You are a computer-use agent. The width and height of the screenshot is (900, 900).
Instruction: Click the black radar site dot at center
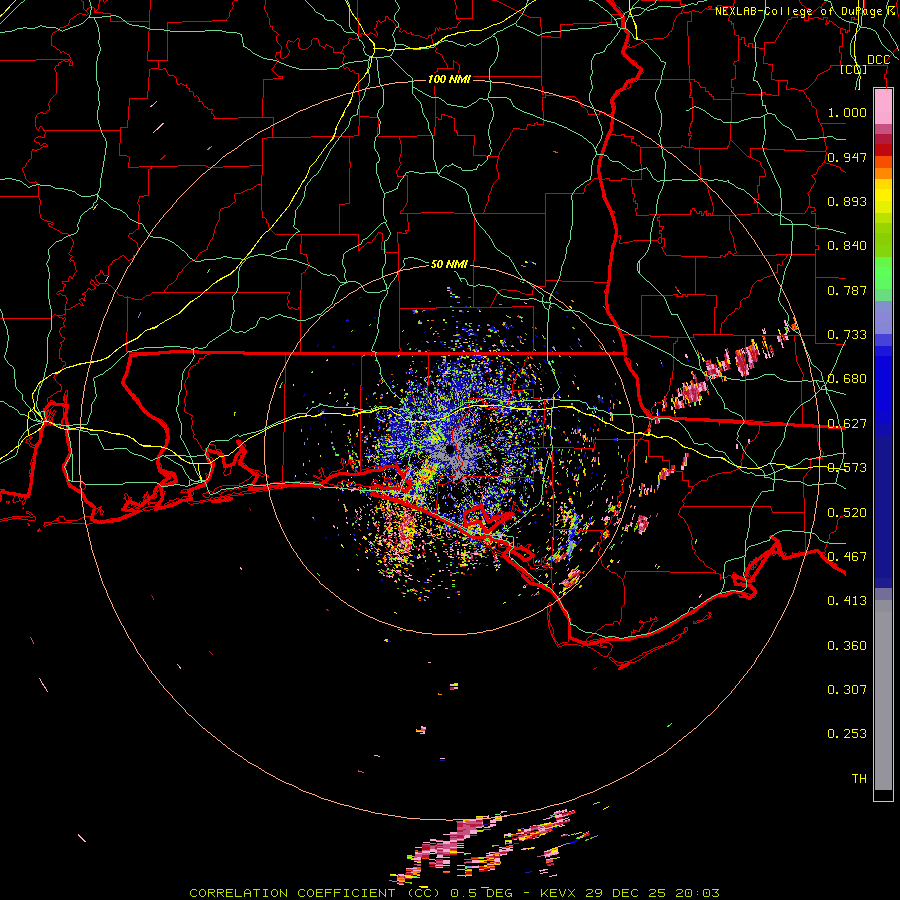coord(449,449)
